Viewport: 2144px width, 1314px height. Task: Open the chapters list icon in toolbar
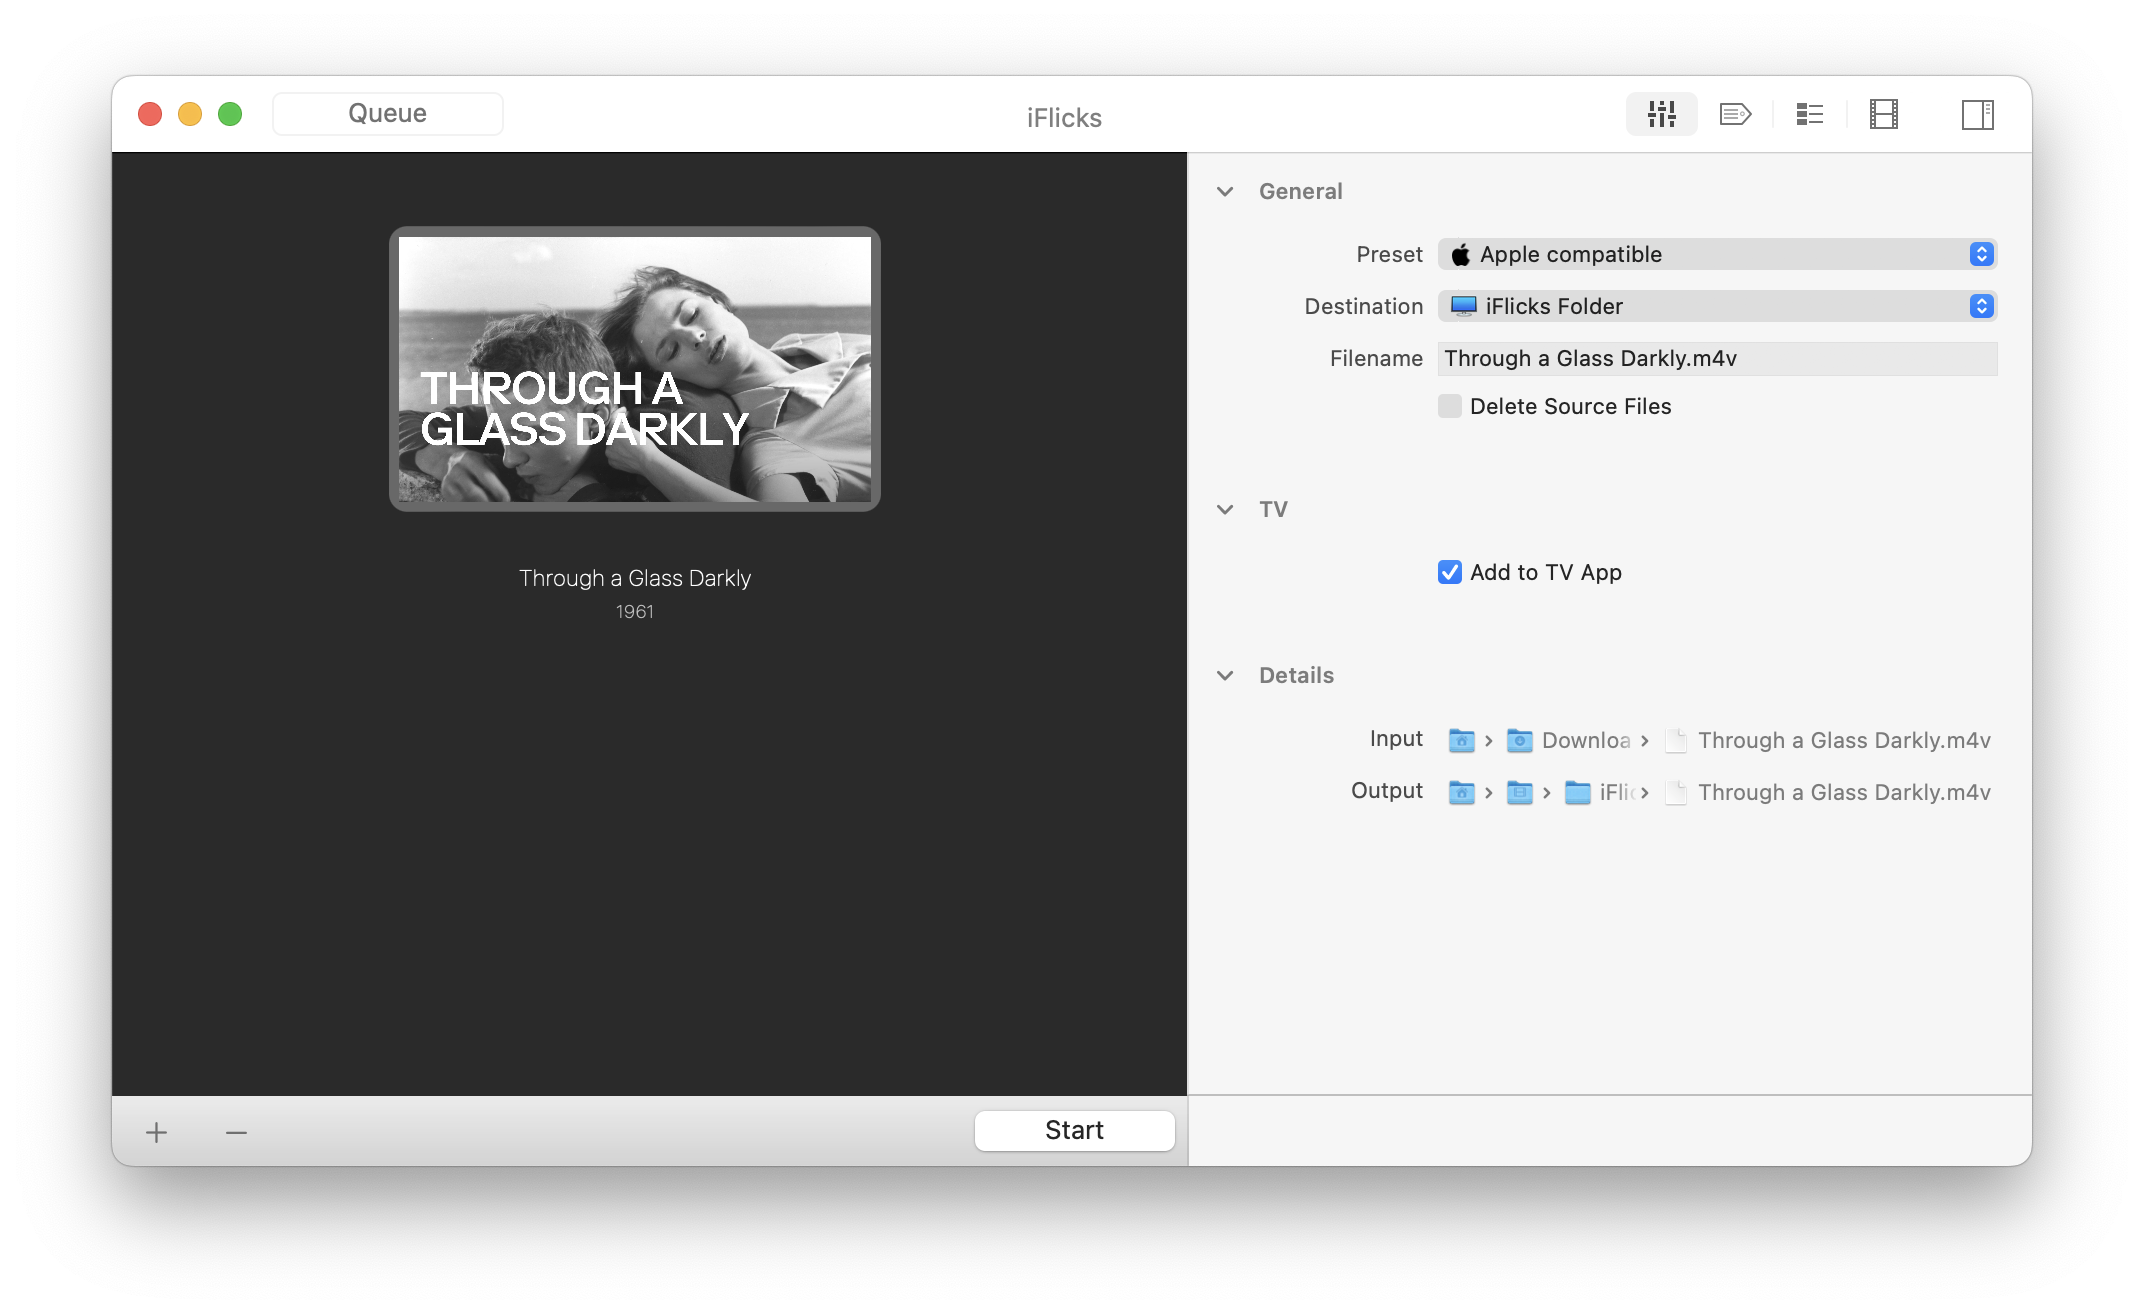tap(1809, 114)
